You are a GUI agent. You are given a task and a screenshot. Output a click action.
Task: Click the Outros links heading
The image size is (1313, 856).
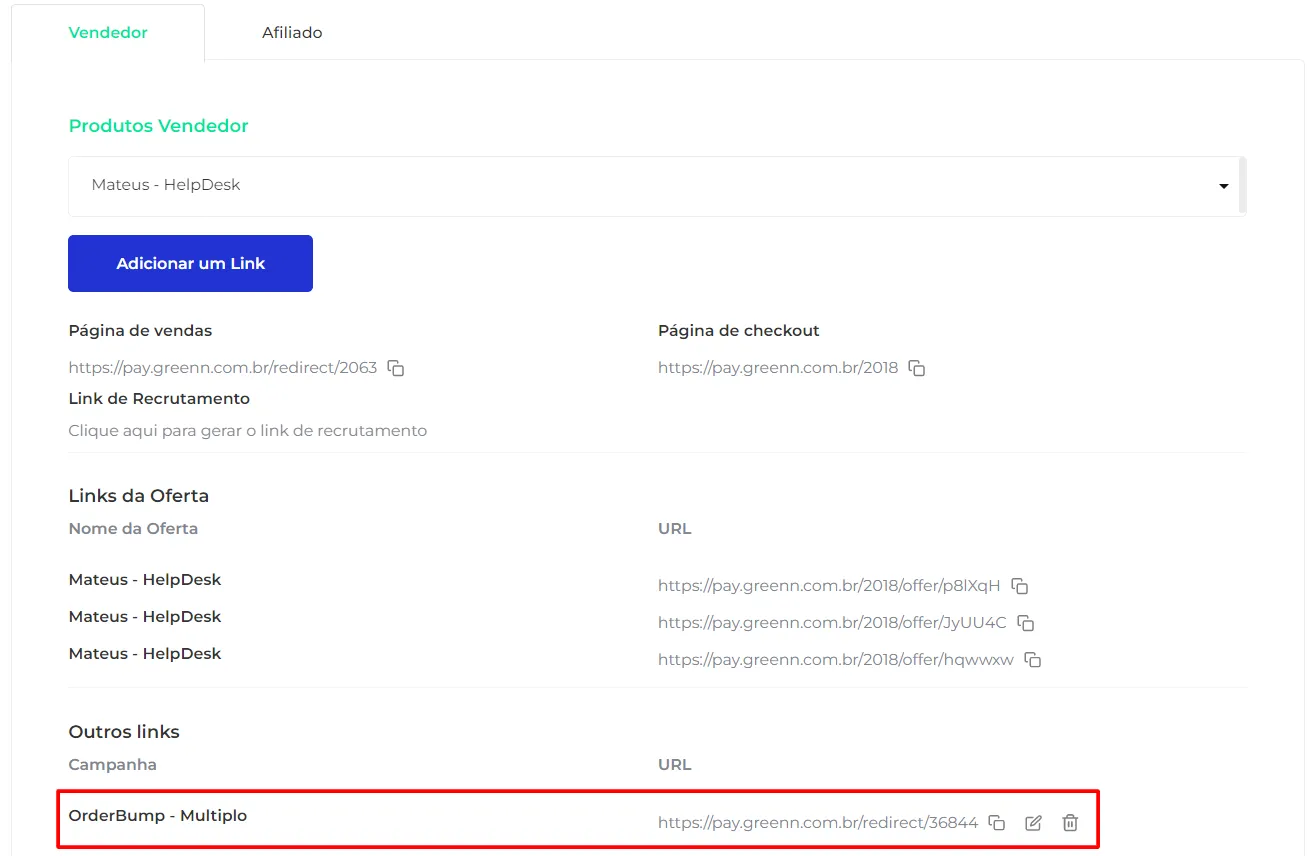[124, 732]
